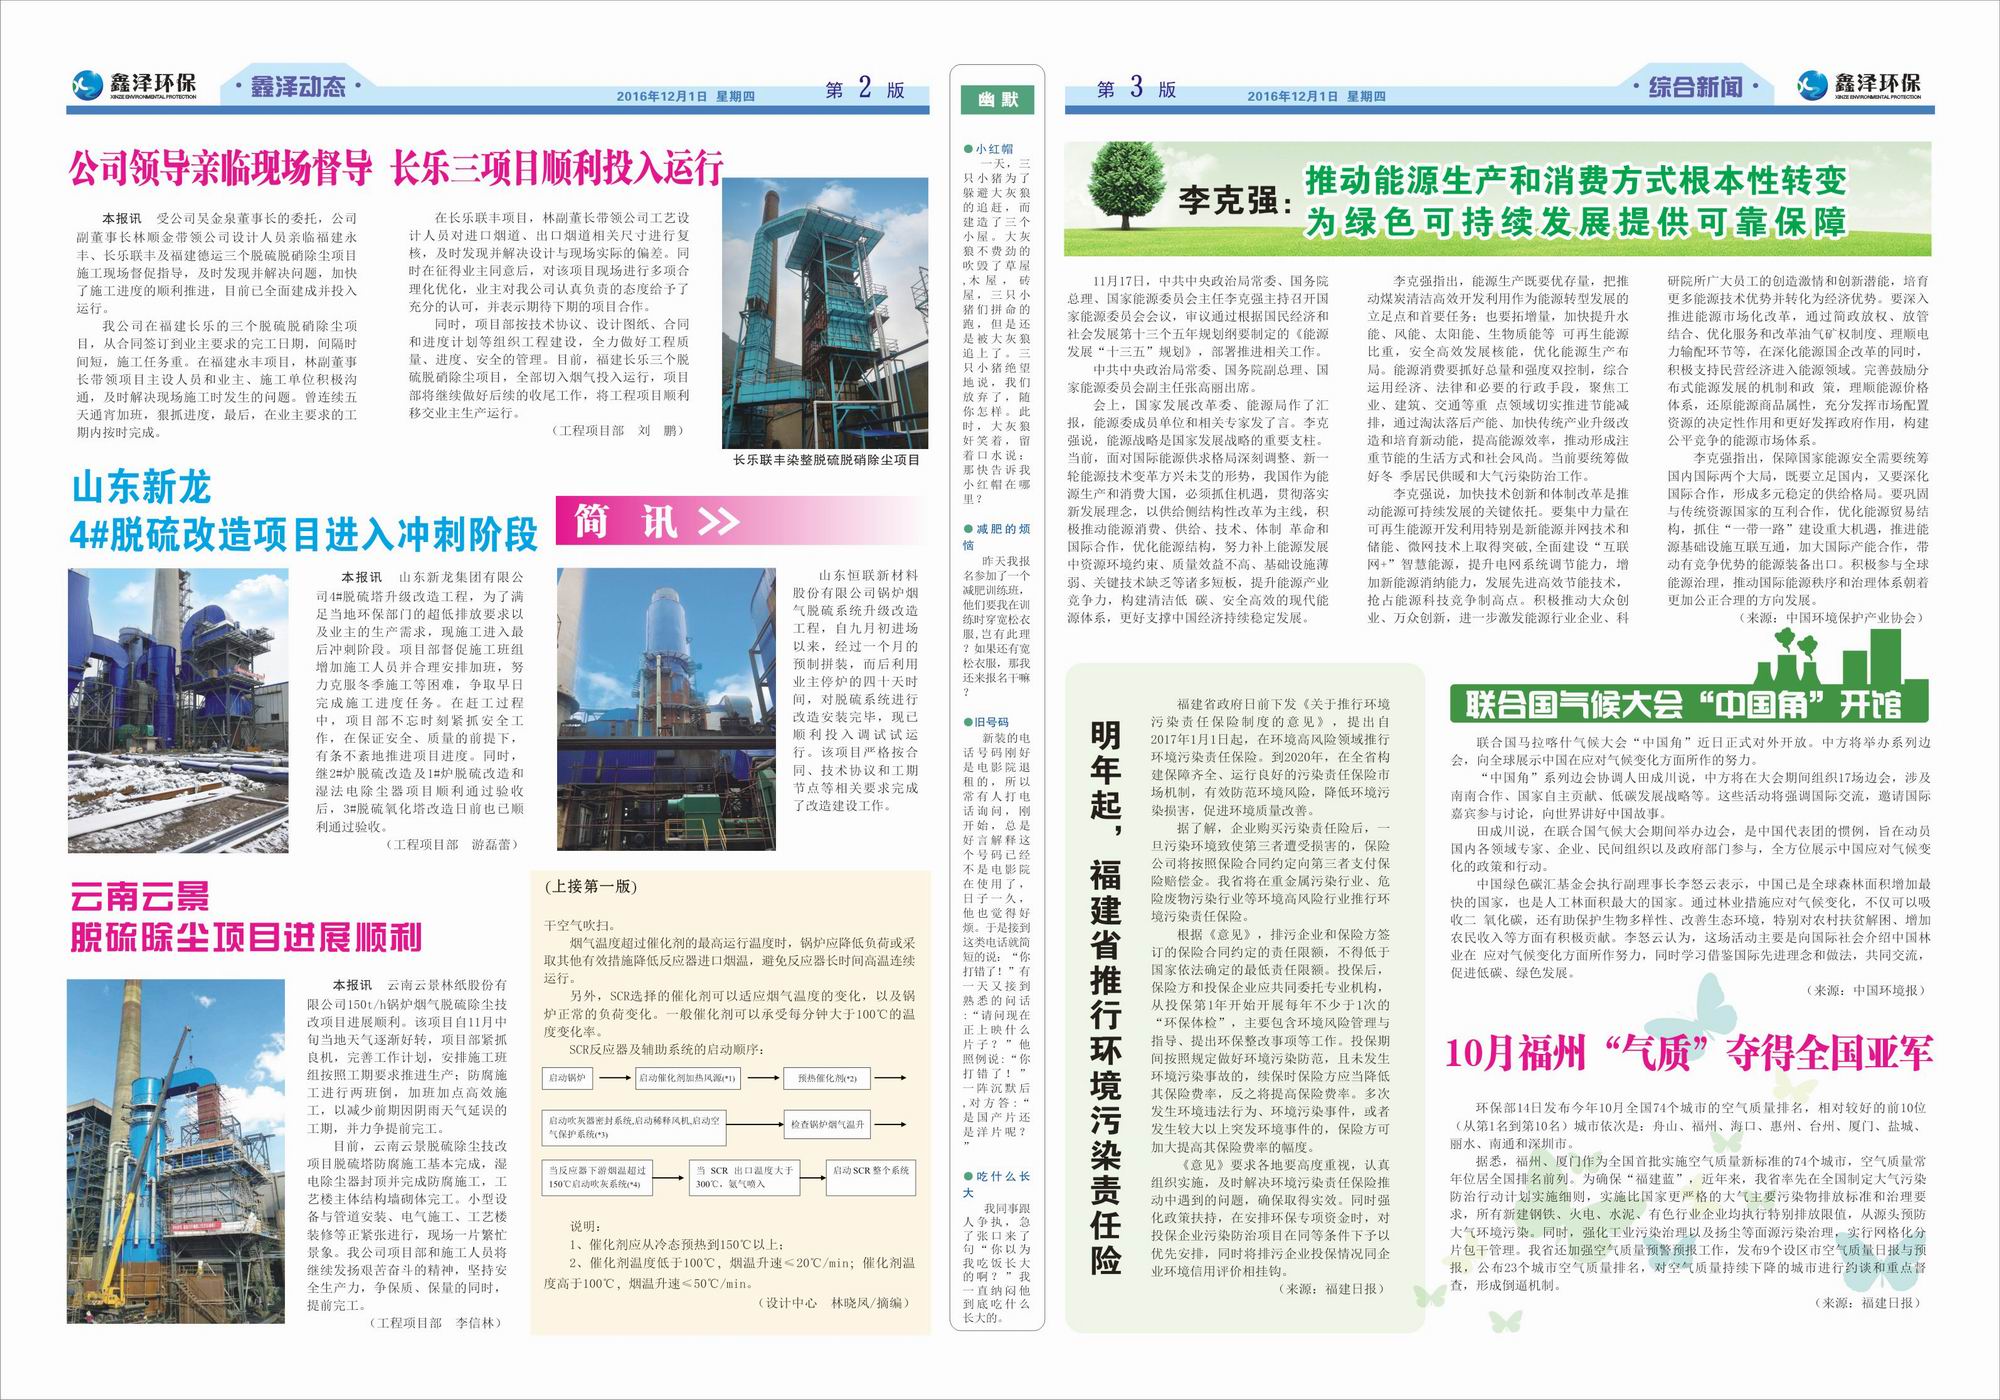2000x1400 pixels.
Task: Select the 鑫泽动态 section tab
Action: click(297, 87)
